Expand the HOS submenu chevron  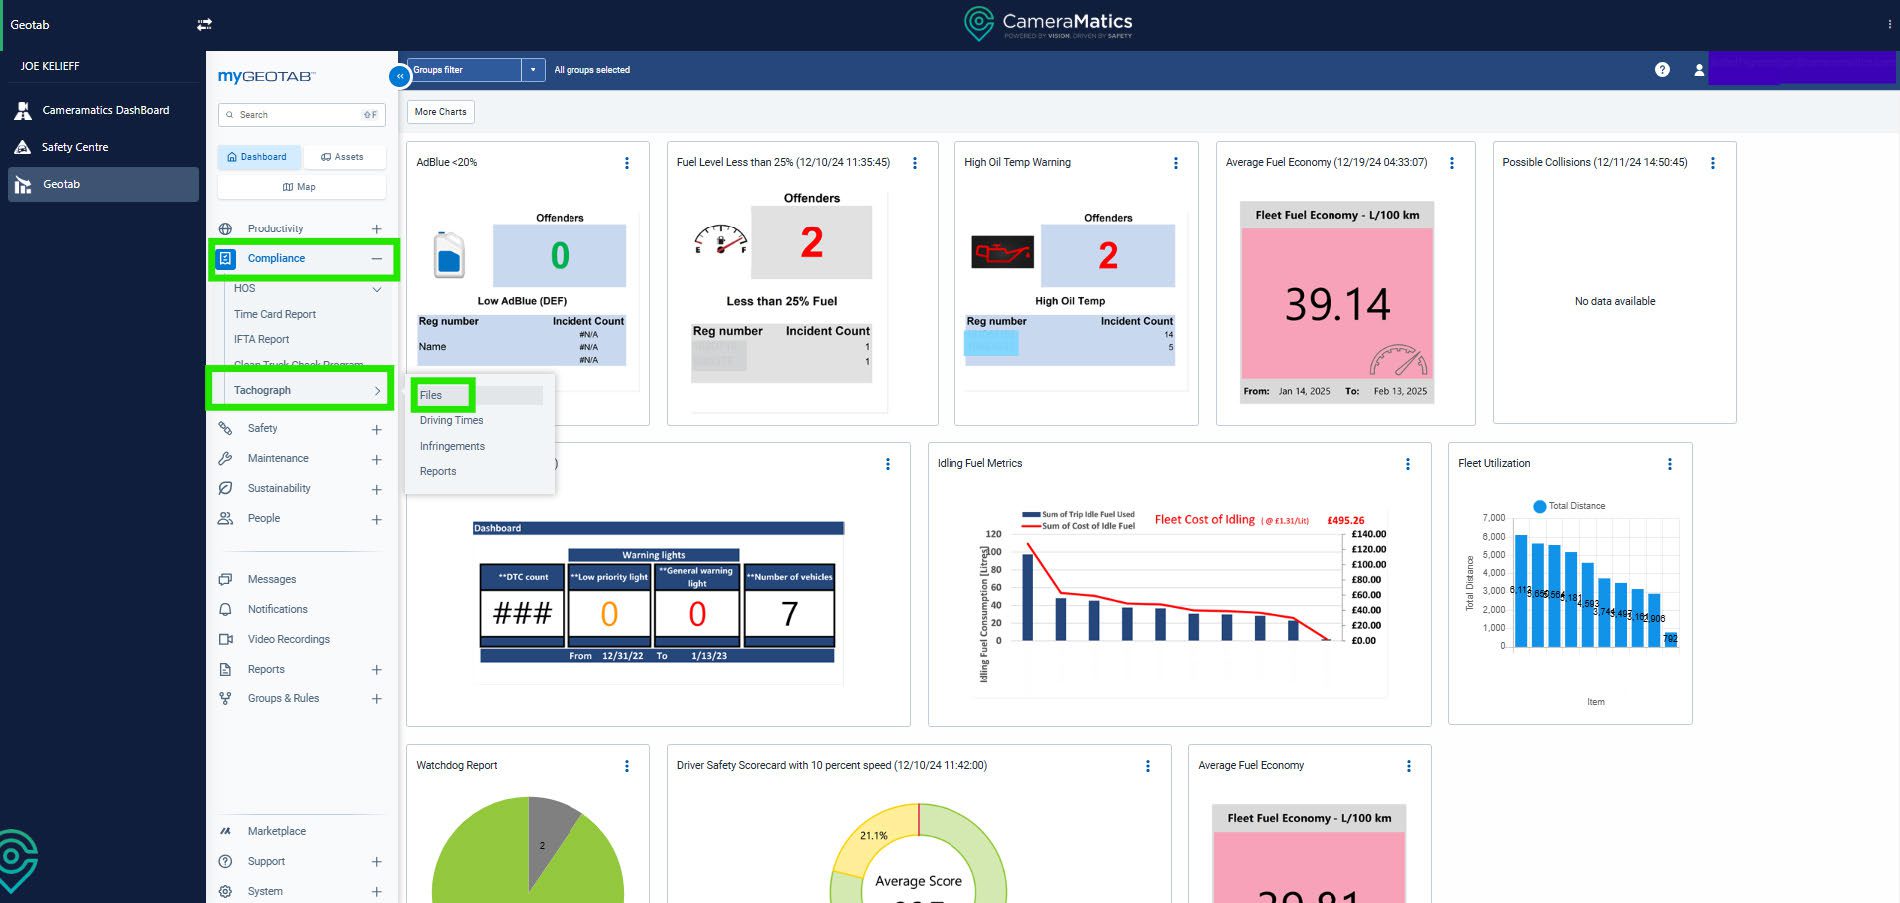[377, 290]
